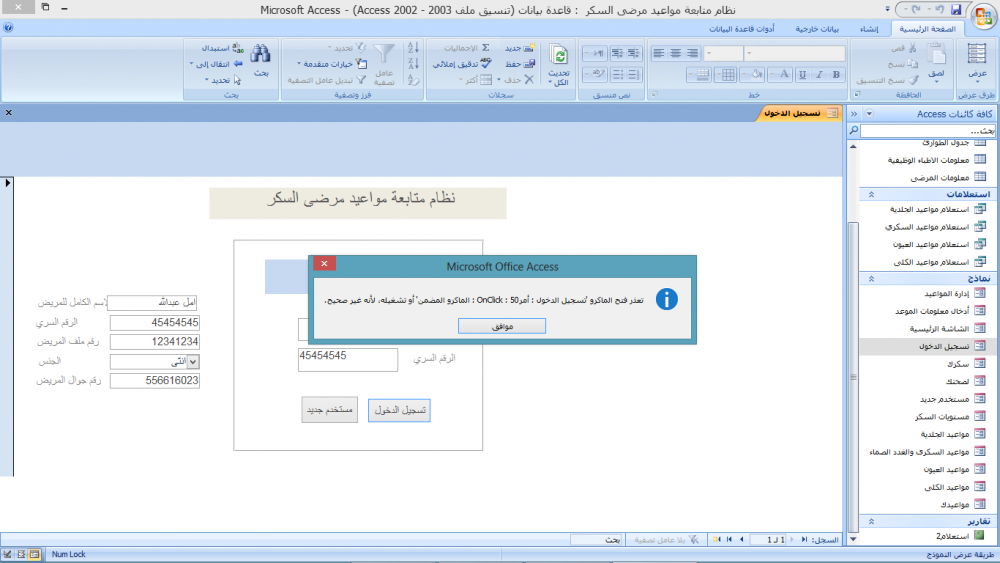This screenshot has width=1000, height=563.
Task: Click the record search (بحث) box
Action: point(596,539)
